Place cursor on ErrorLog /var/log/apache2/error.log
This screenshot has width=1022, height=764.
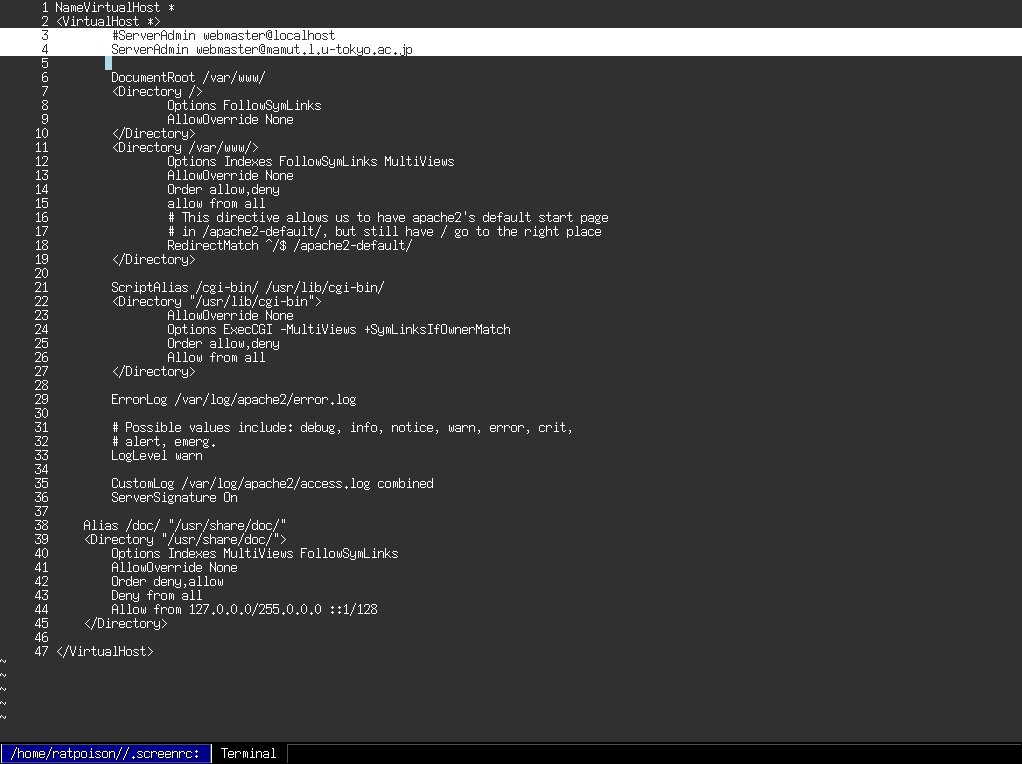click(233, 399)
